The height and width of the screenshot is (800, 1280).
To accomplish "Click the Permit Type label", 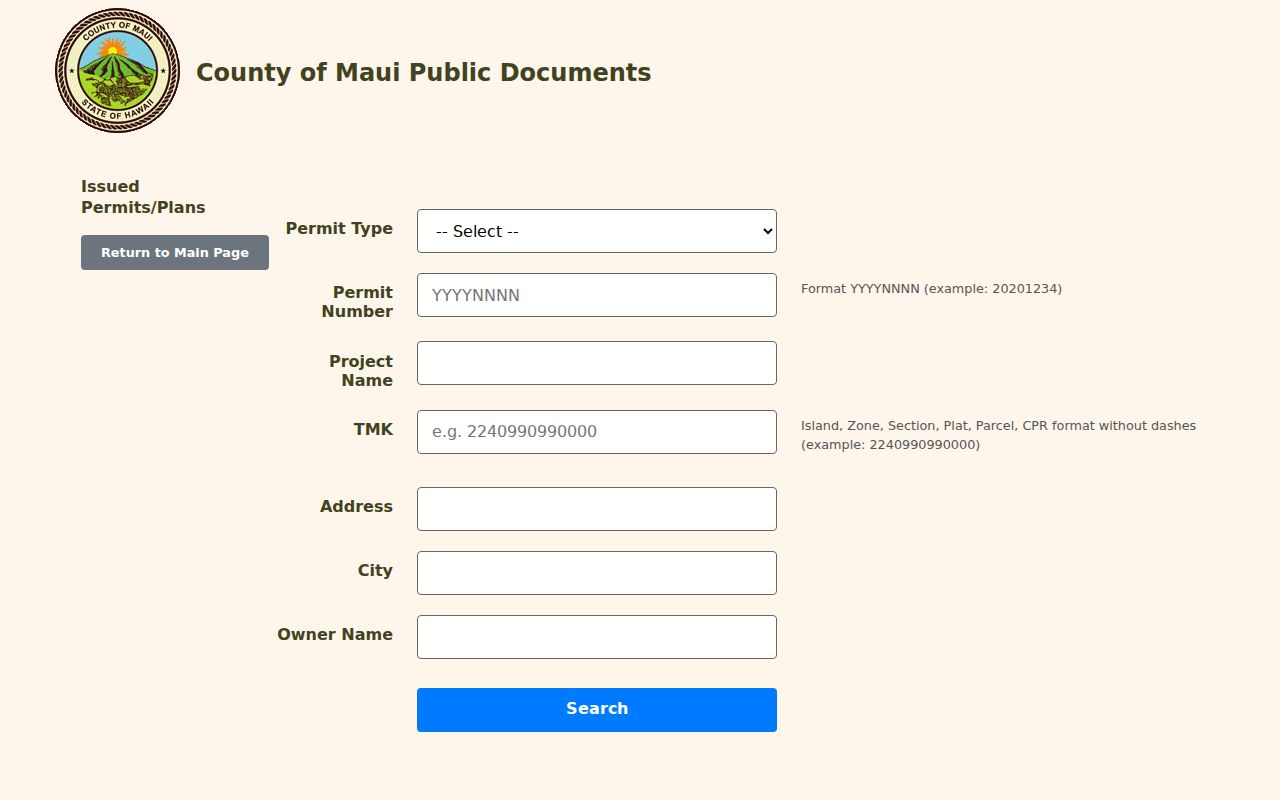I will pos(339,228).
